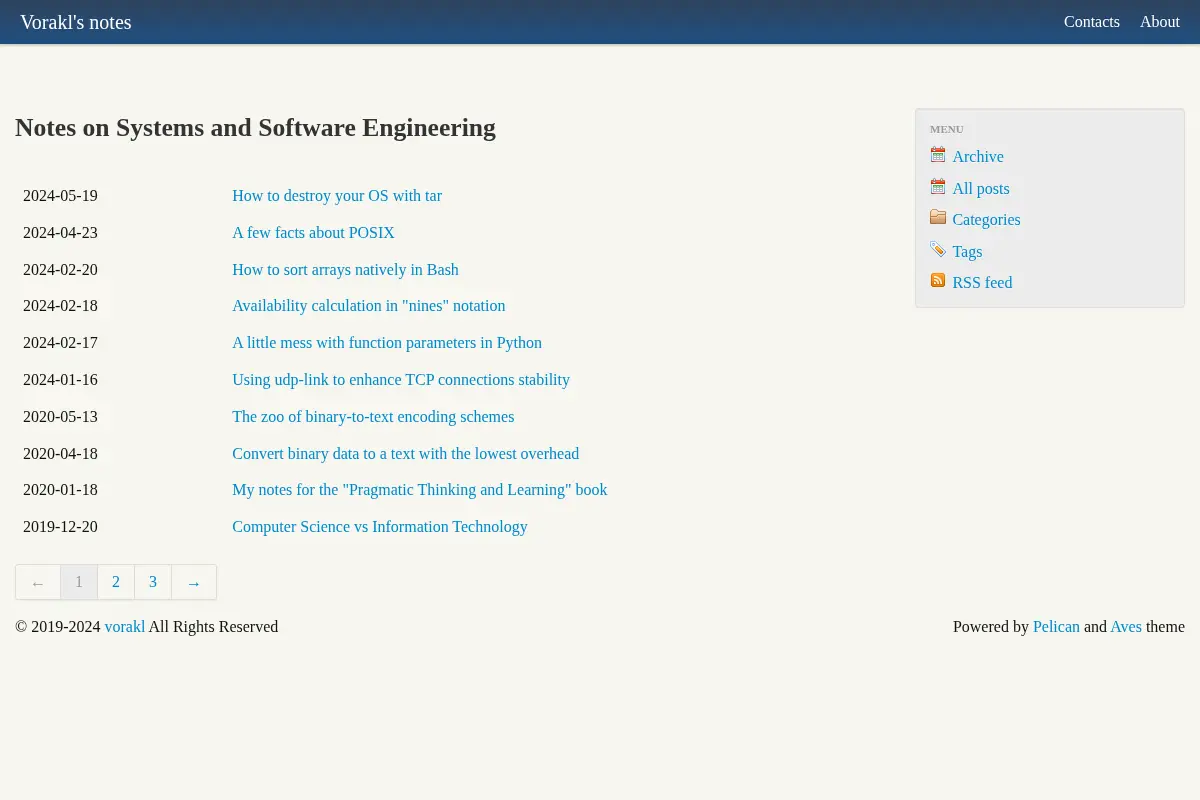1200x800 pixels.
Task: Click current page 1 in pagination
Action: [79, 582]
